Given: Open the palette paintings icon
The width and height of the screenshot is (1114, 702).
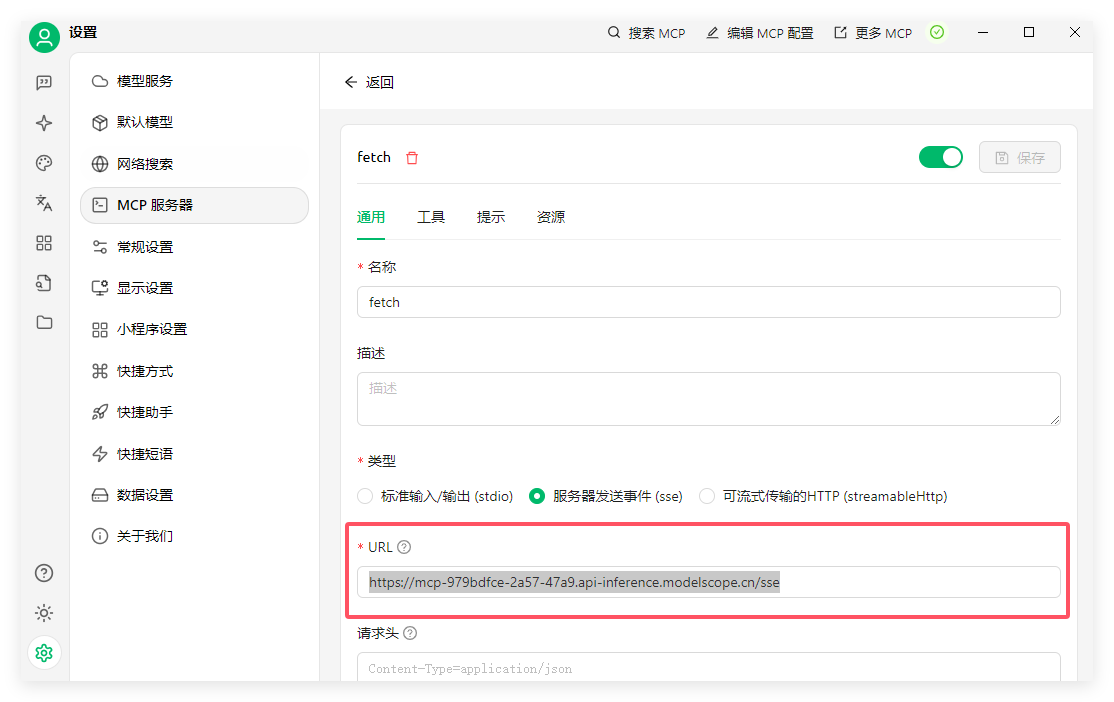Looking at the screenshot, I should (x=44, y=163).
